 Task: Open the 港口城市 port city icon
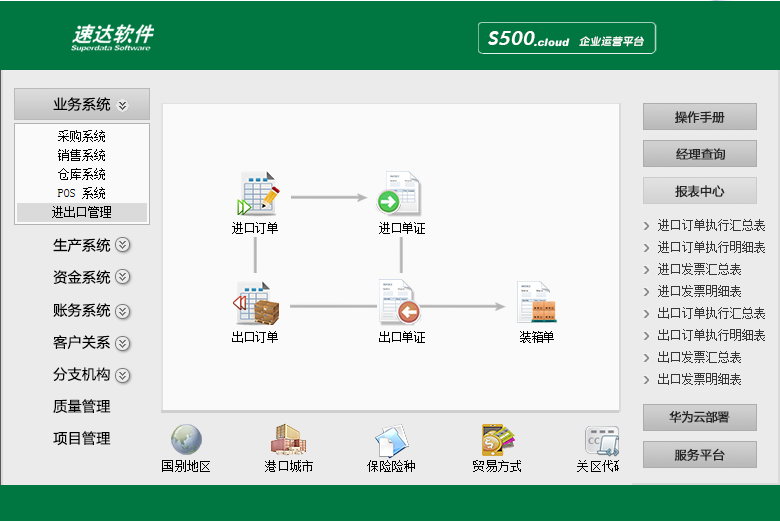click(x=289, y=439)
